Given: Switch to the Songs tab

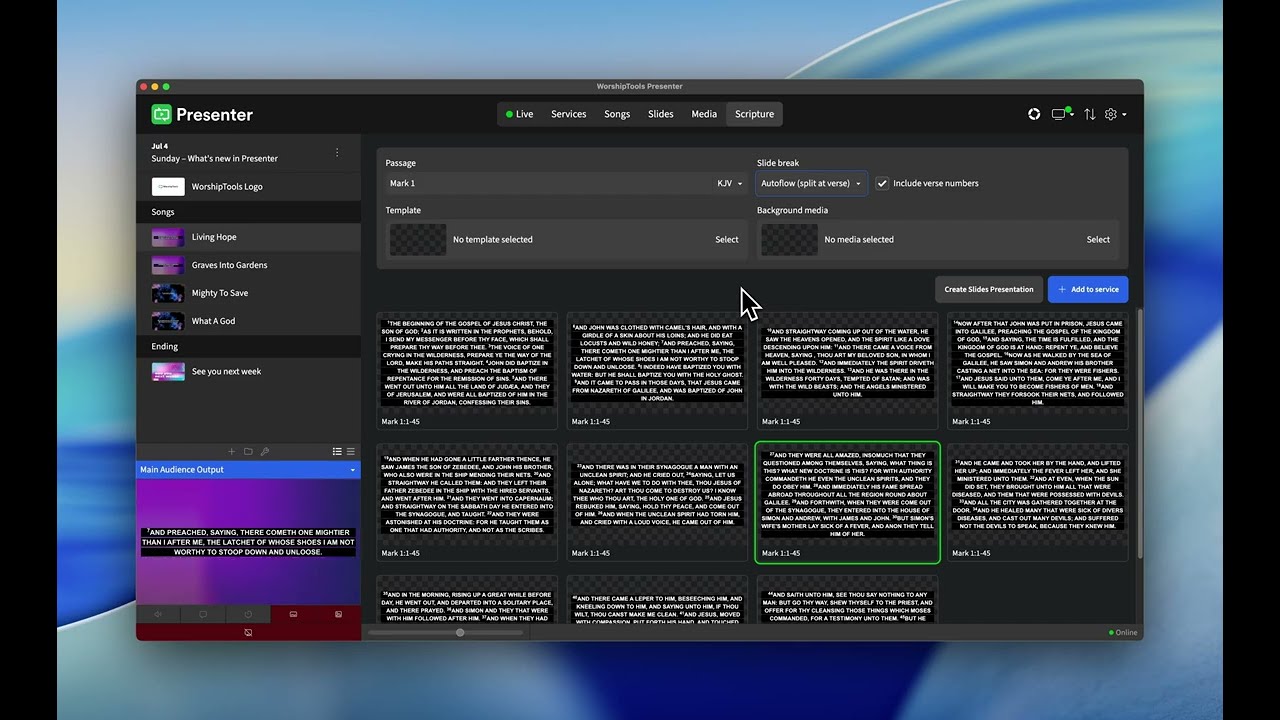Looking at the screenshot, I should 617,114.
